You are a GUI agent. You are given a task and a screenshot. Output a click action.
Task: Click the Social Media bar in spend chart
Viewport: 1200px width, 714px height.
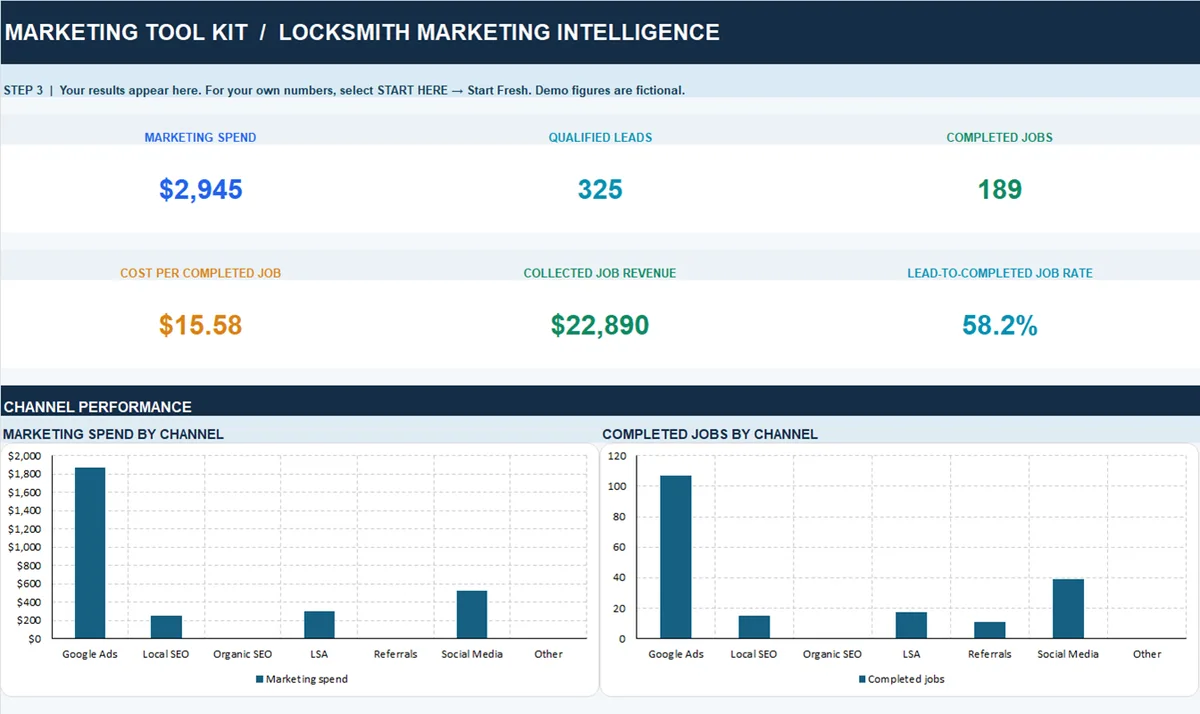pyautogui.click(x=472, y=615)
